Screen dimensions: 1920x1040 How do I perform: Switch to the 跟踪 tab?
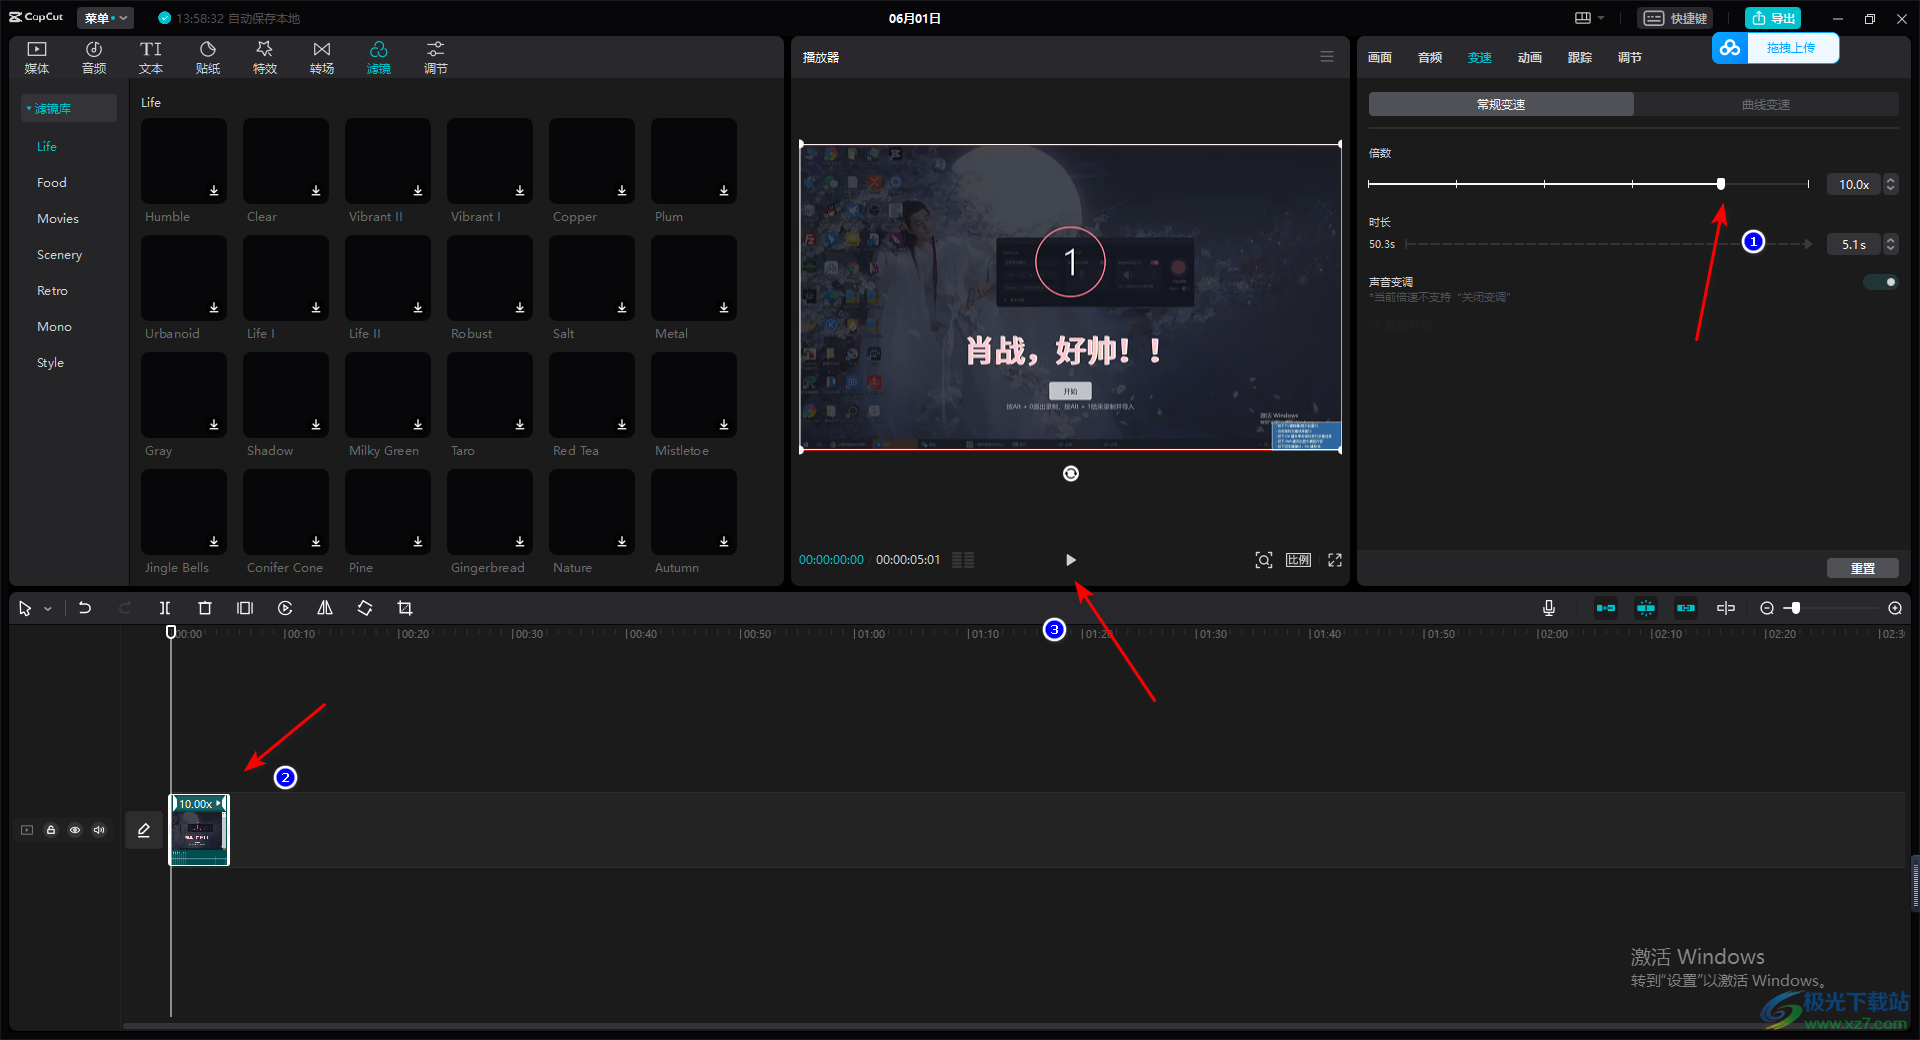[x=1580, y=58]
